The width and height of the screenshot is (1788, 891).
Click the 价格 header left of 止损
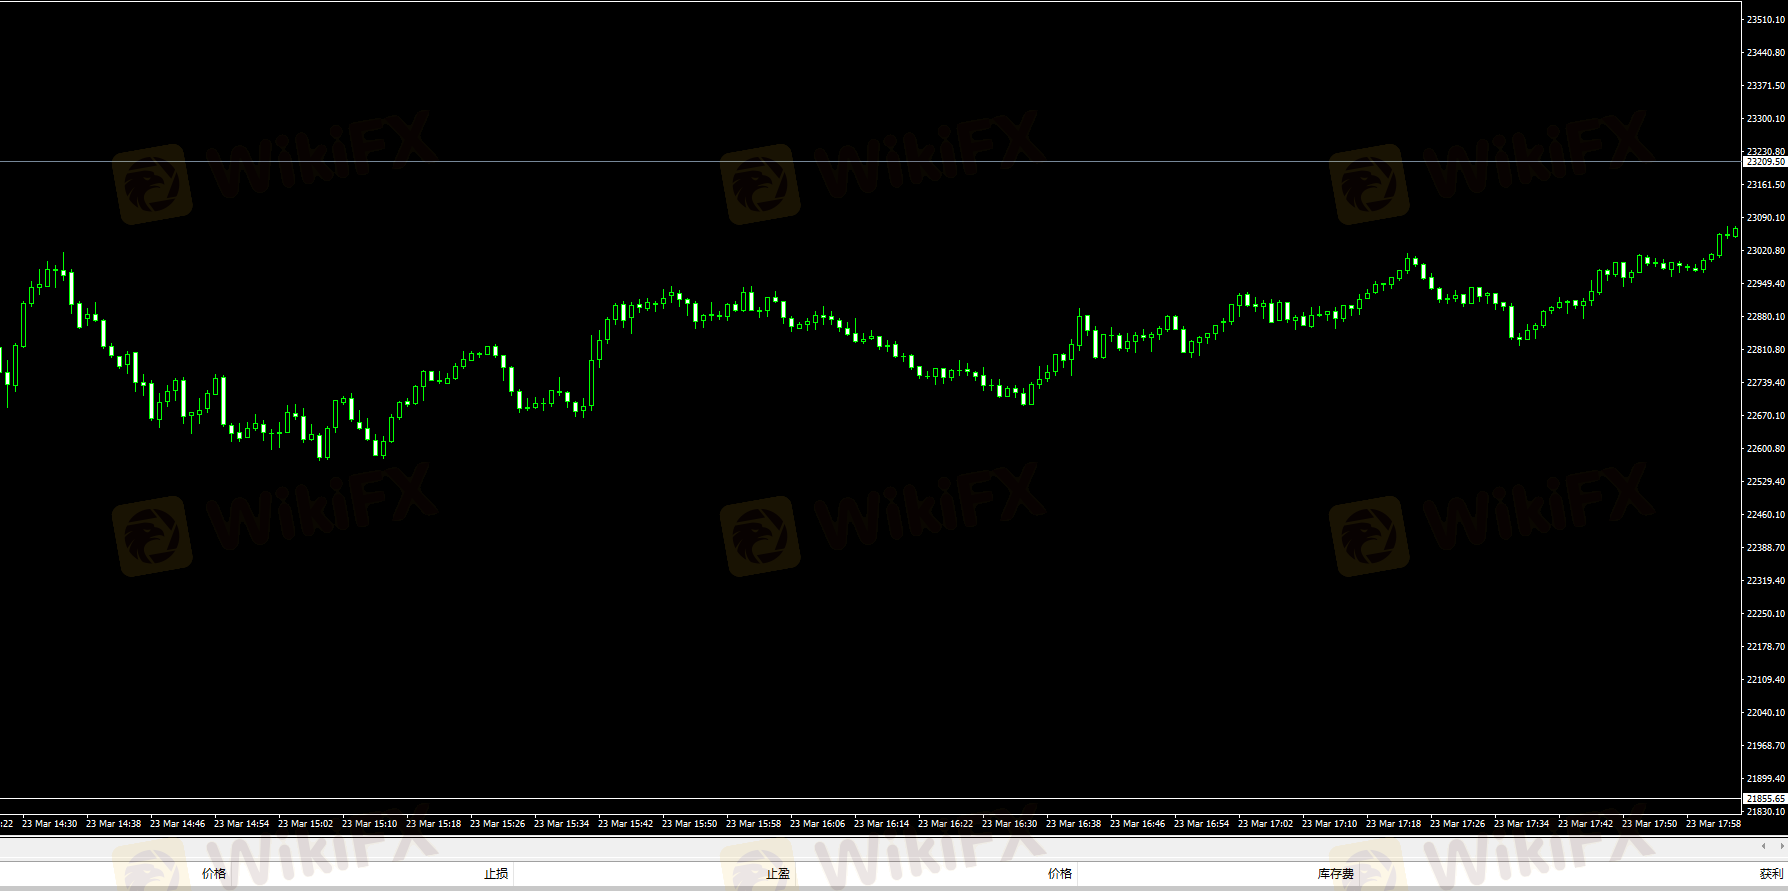pyautogui.click(x=214, y=874)
